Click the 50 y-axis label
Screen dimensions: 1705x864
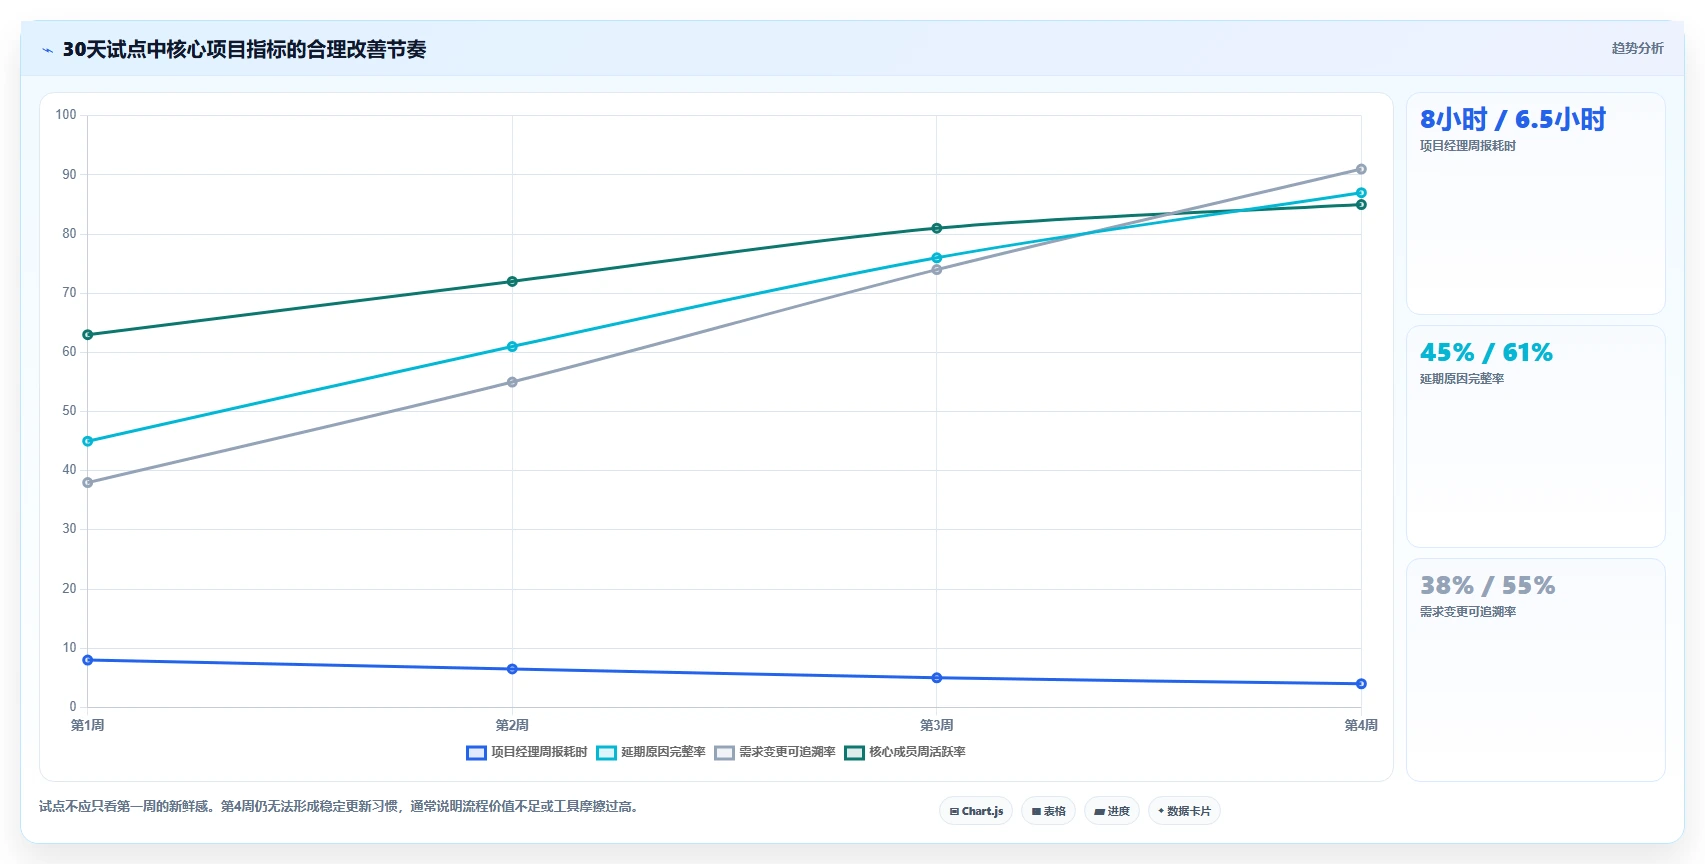69,411
